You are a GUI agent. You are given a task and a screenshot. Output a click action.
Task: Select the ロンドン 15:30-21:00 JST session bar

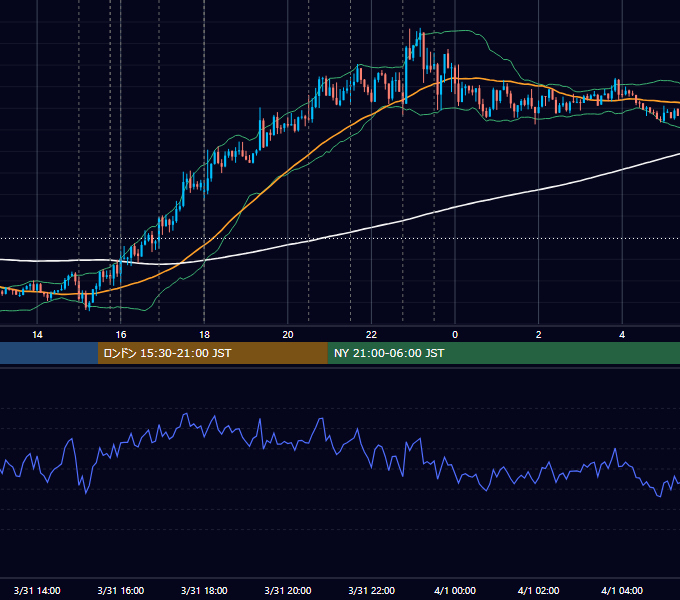(212, 353)
